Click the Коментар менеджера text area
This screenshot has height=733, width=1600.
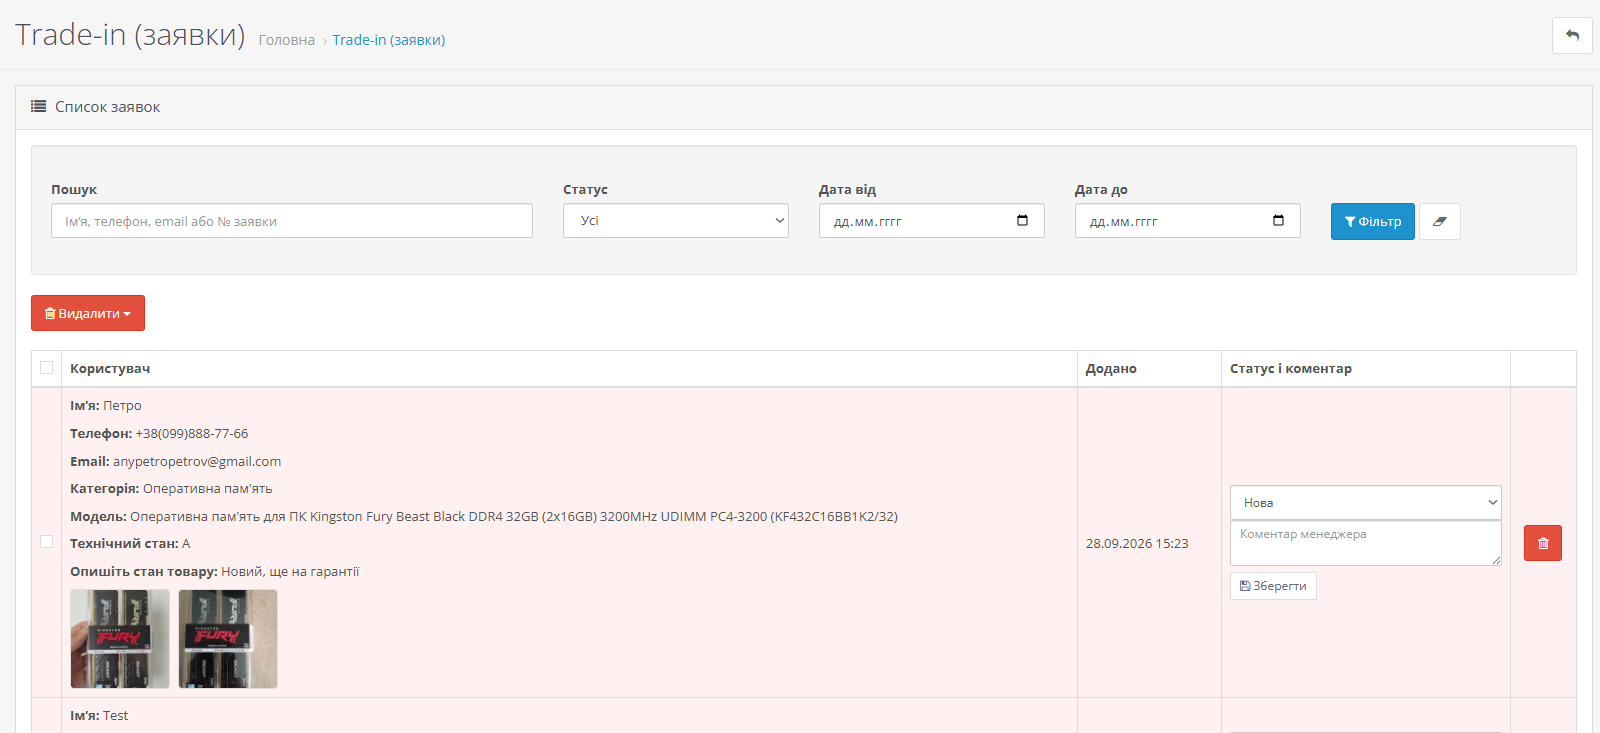[x=1366, y=543]
